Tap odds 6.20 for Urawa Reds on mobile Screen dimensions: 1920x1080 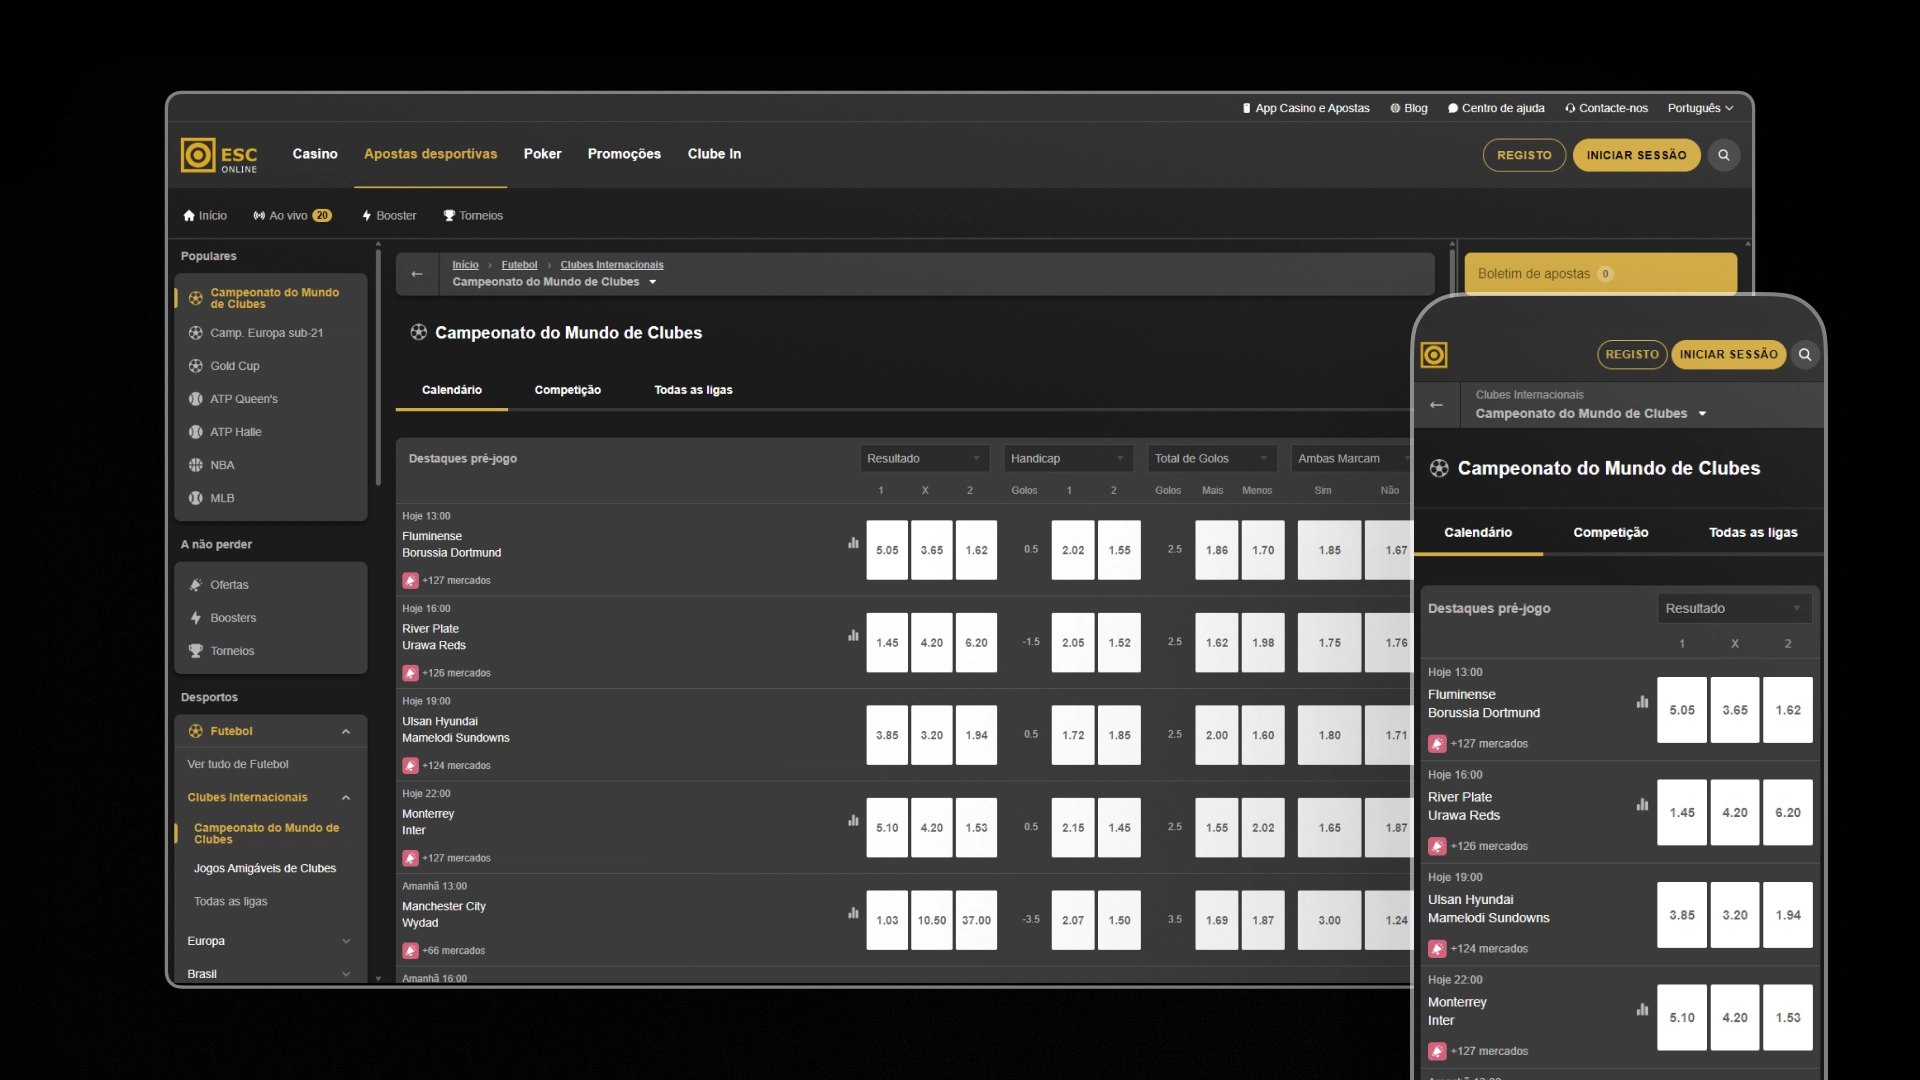click(1788, 813)
